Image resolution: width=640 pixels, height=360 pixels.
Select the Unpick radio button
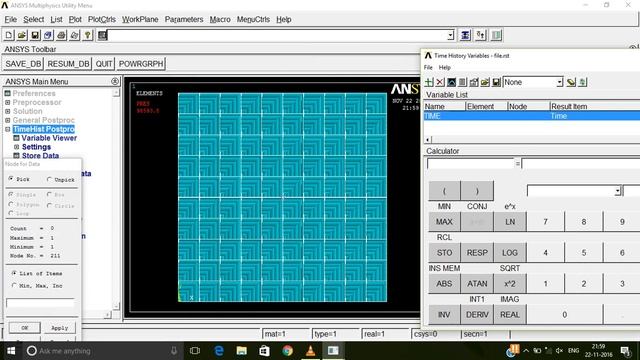(x=49, y=179)
